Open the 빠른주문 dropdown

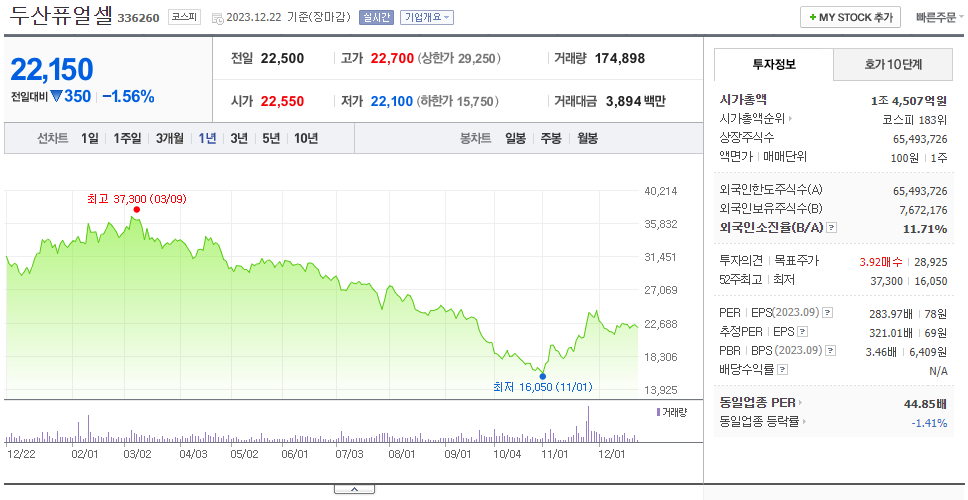[x=940, y=17]
